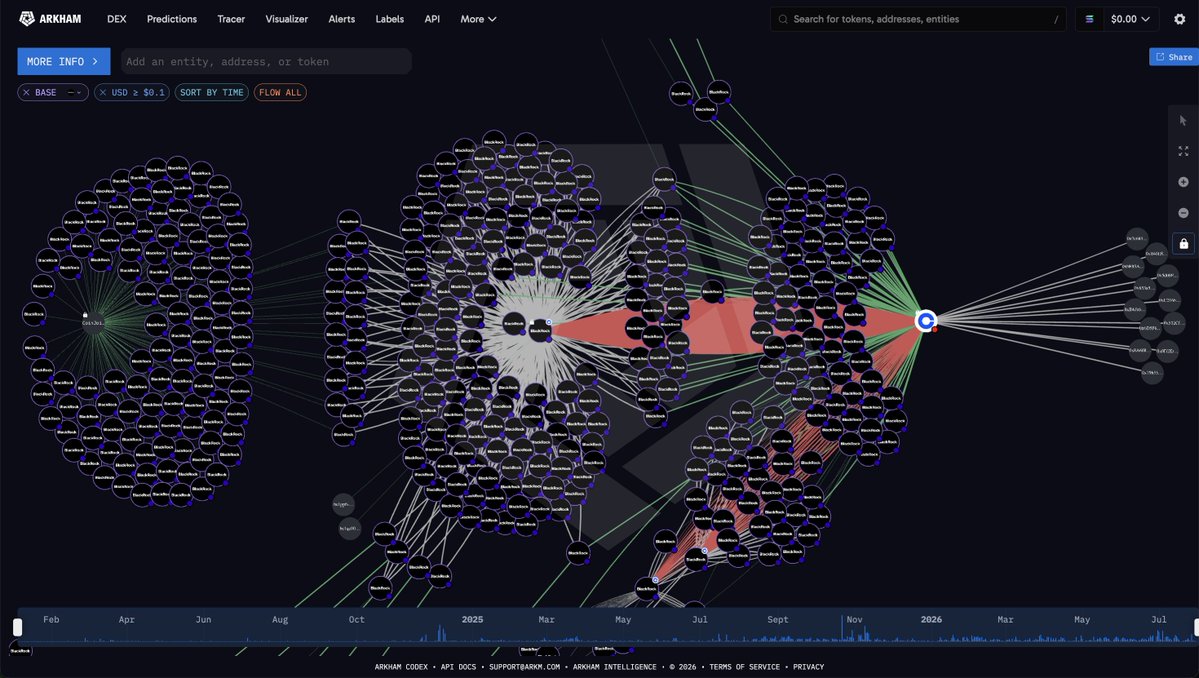The image size is (1199, 678).
Task: Click the fit-to-screen expand icon
Action: (1183, 151)
